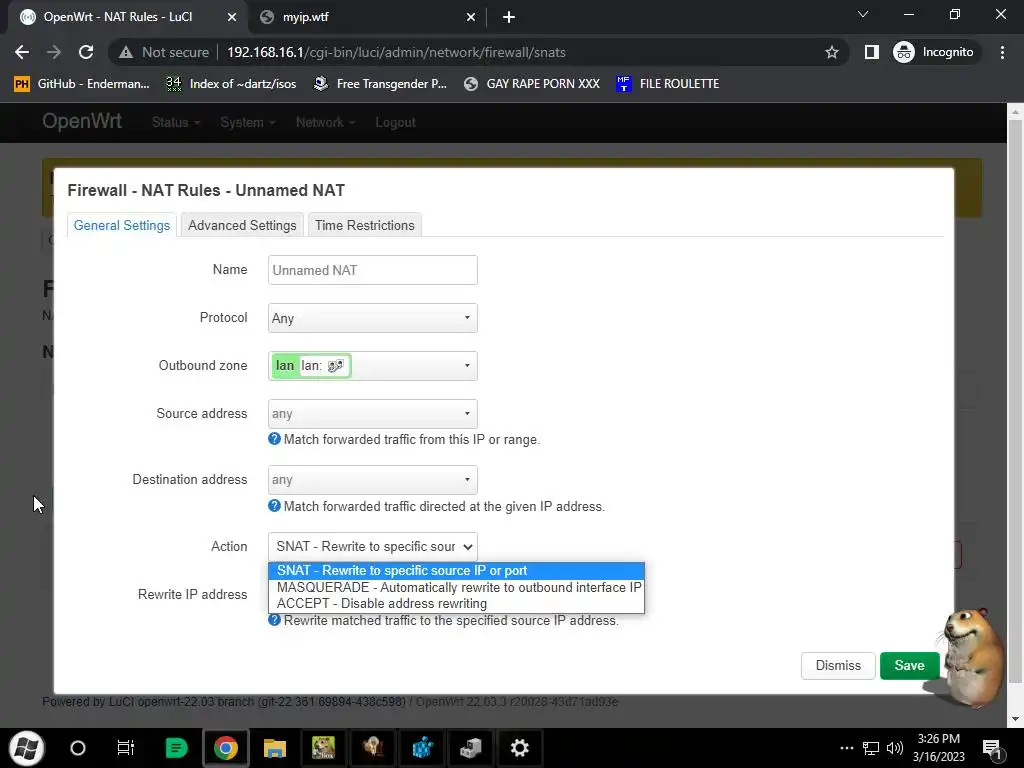Open the Incognito profile indicator
Viewport: 1024px width, 768px height.
pos(934,52)
